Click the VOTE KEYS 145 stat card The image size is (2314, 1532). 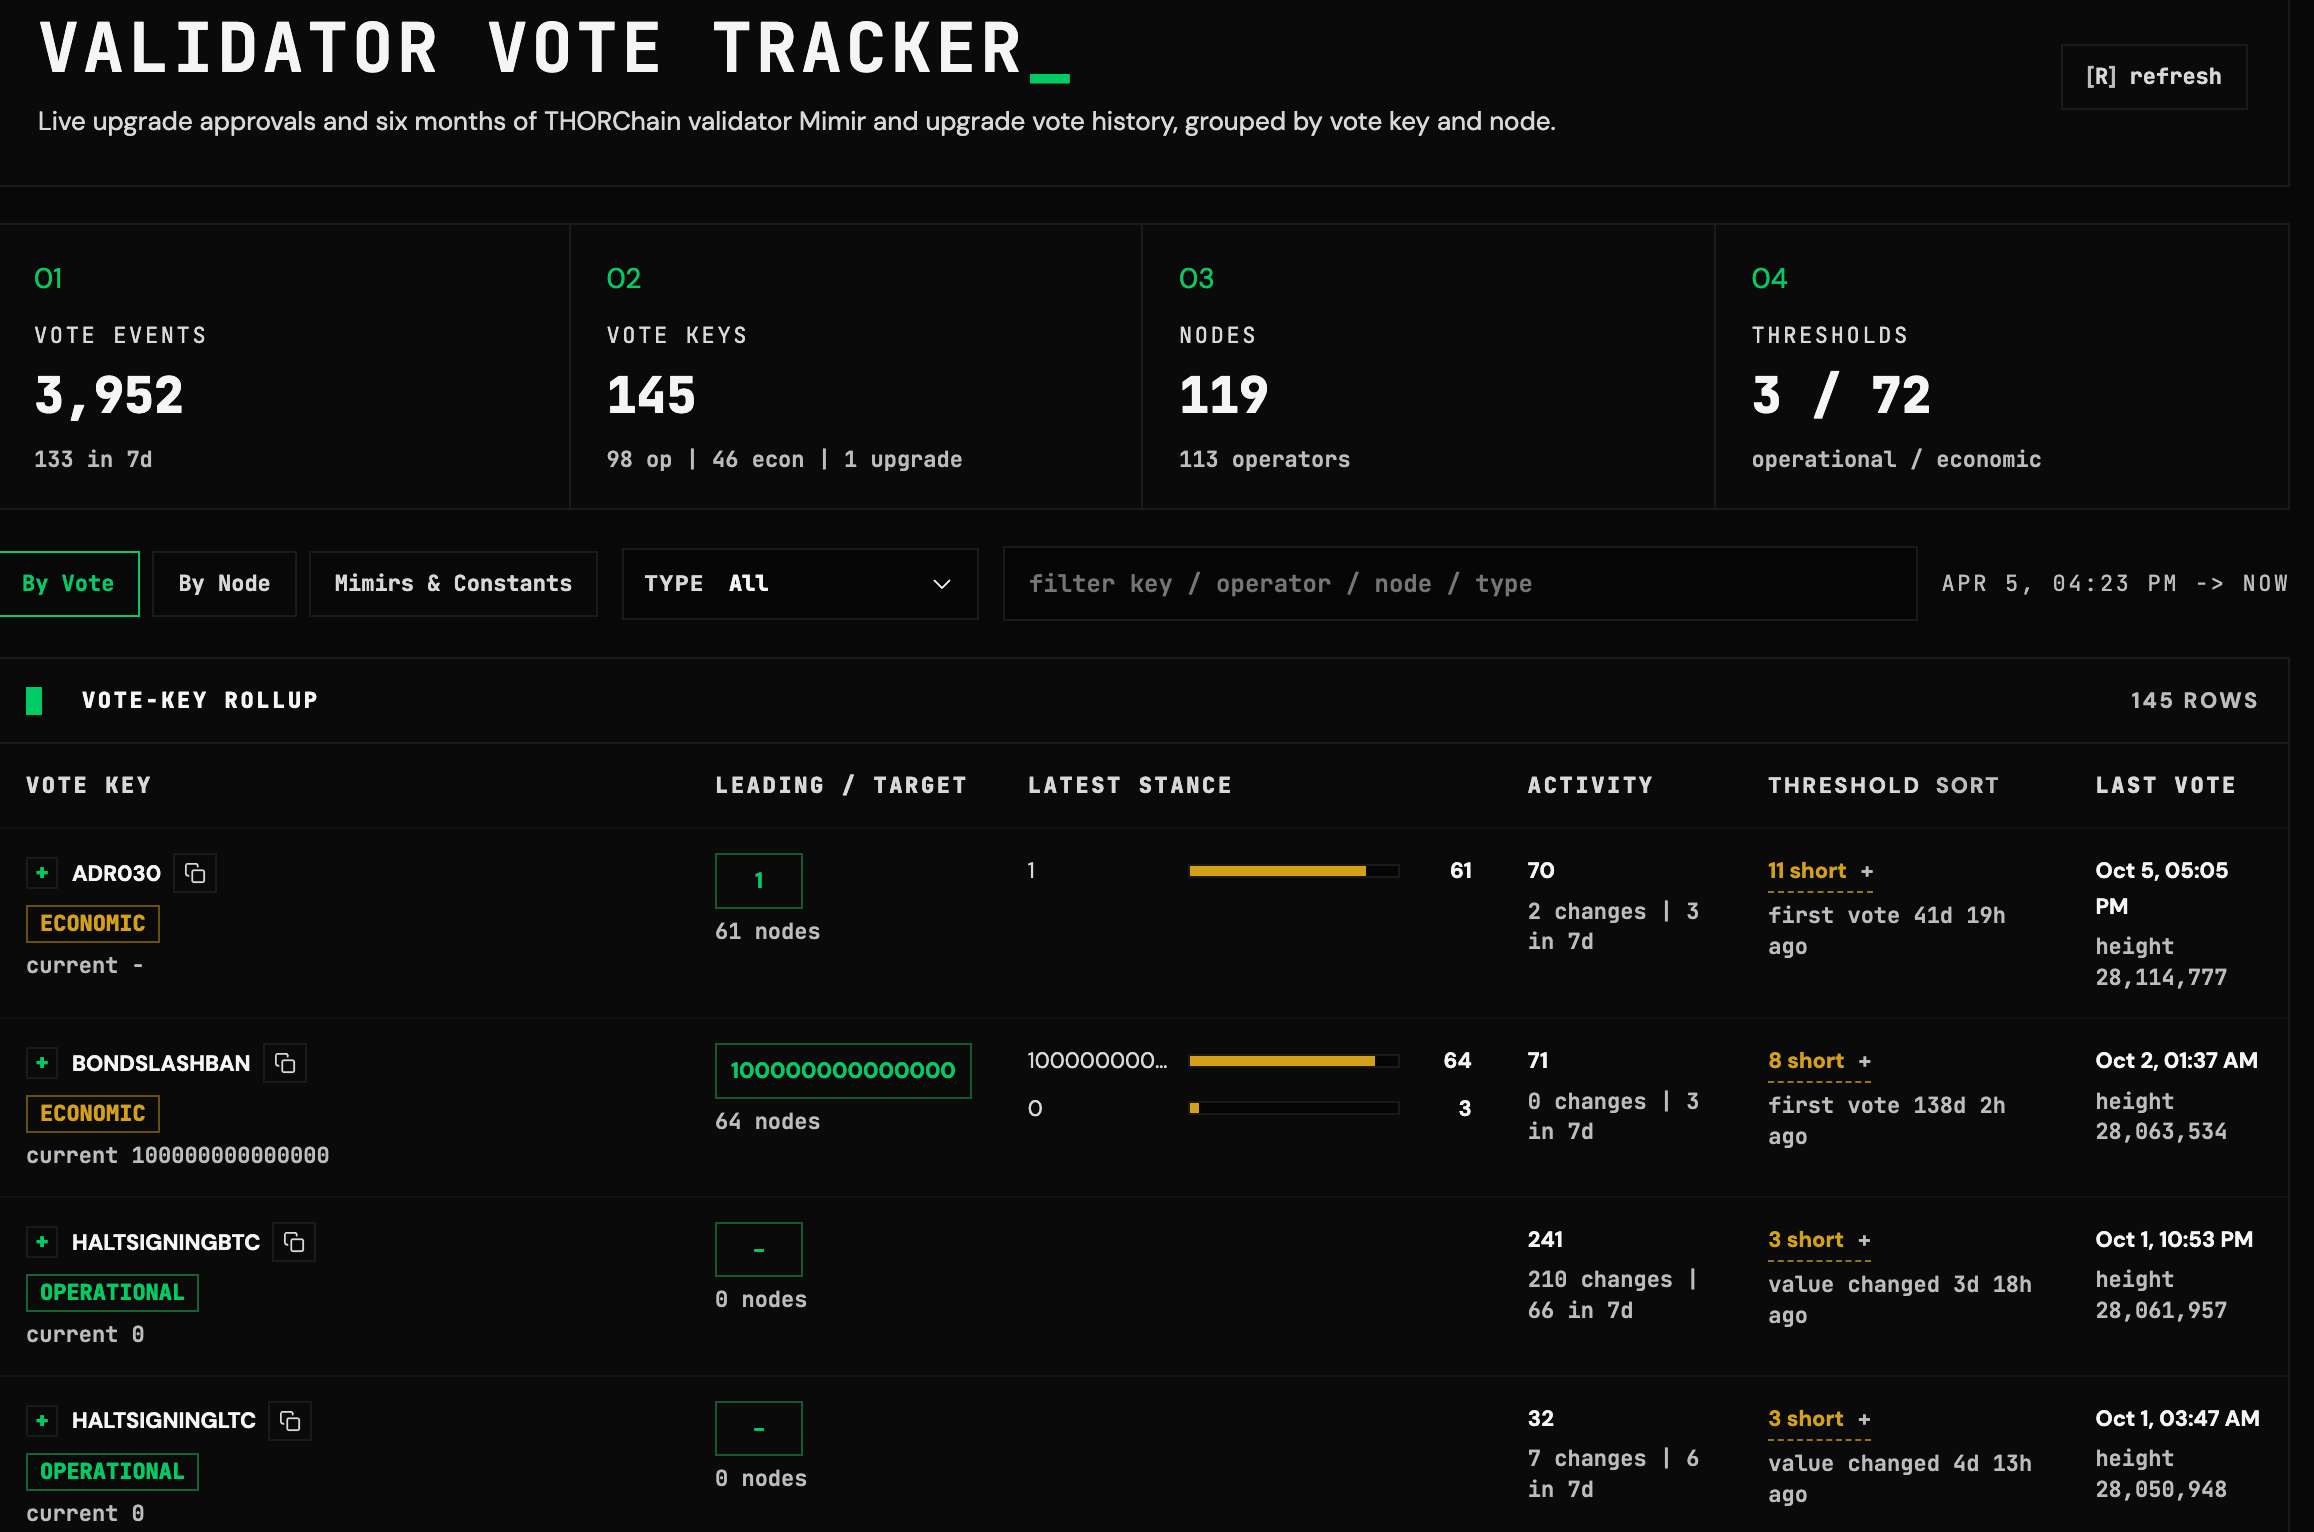point(856,367)
